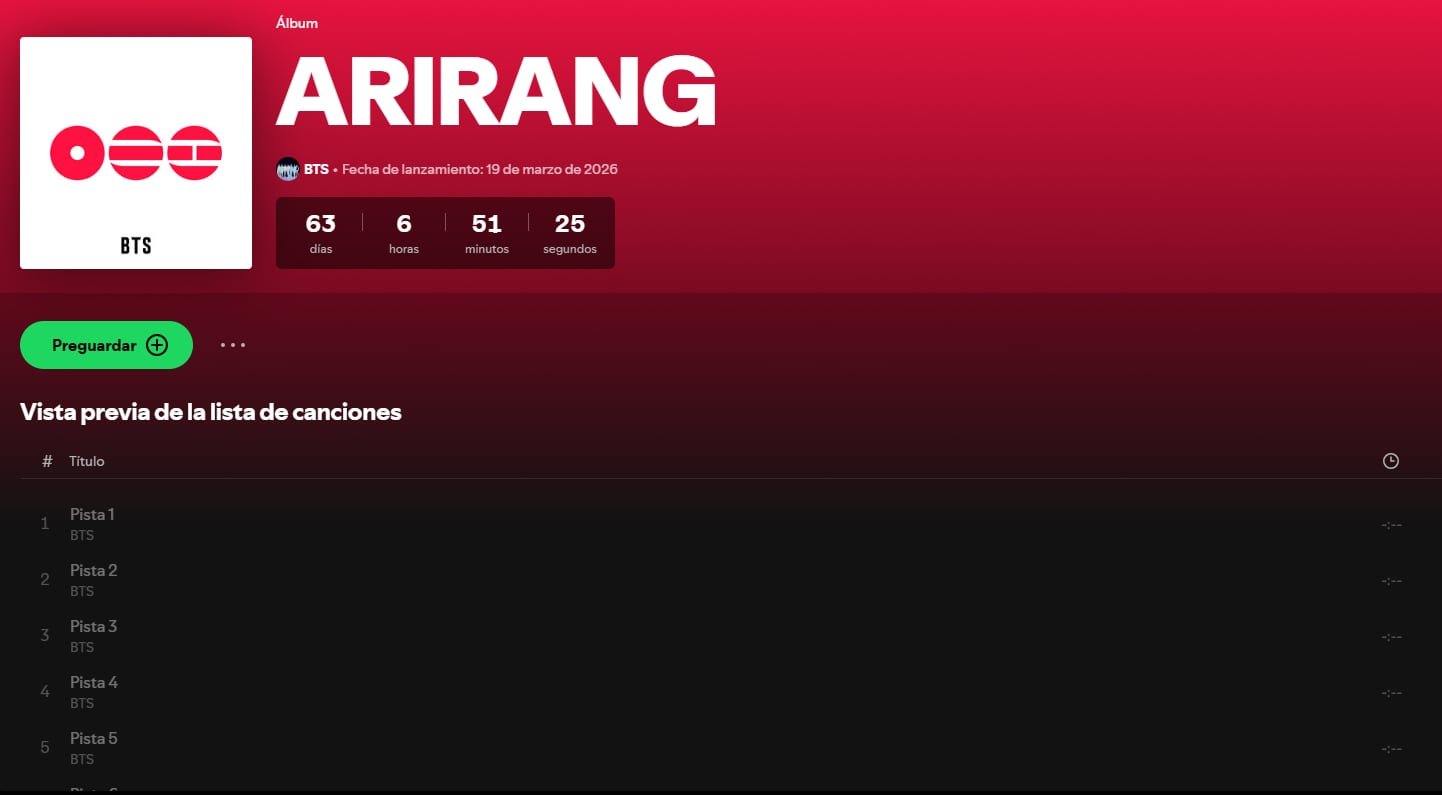This screenshot has height=795, width=1442.
Task: Open the BTS artist link
Action: 318,169
